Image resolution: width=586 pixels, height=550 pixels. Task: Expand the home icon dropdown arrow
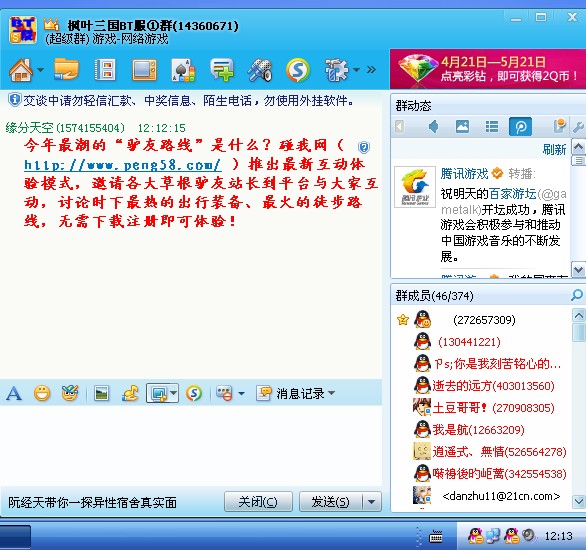pyautogui.click(x=40, y=70)
